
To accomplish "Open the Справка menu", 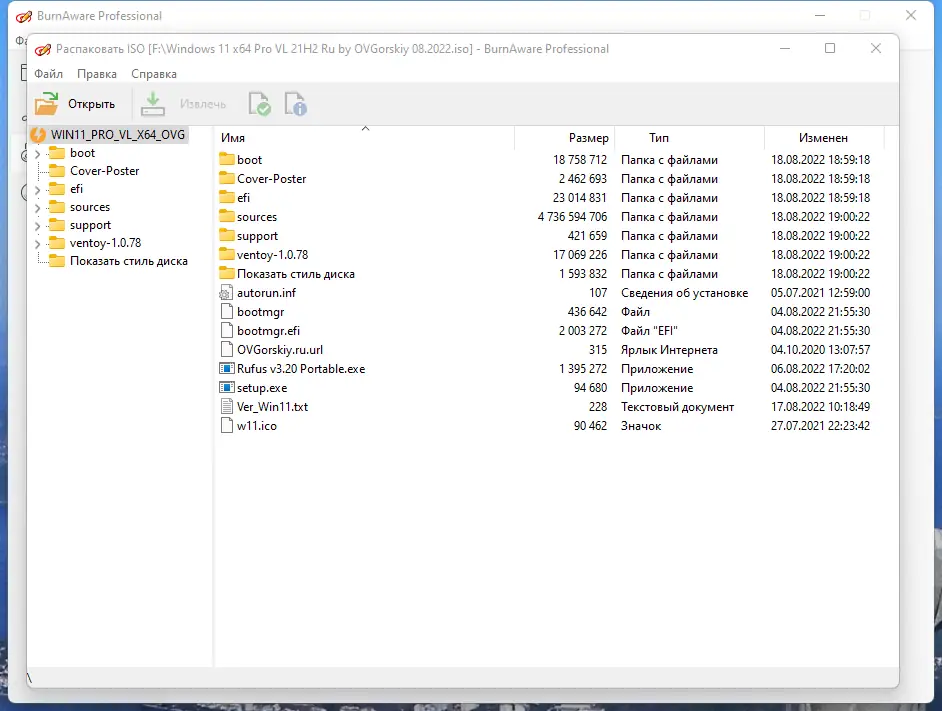I will pos(154,74).
